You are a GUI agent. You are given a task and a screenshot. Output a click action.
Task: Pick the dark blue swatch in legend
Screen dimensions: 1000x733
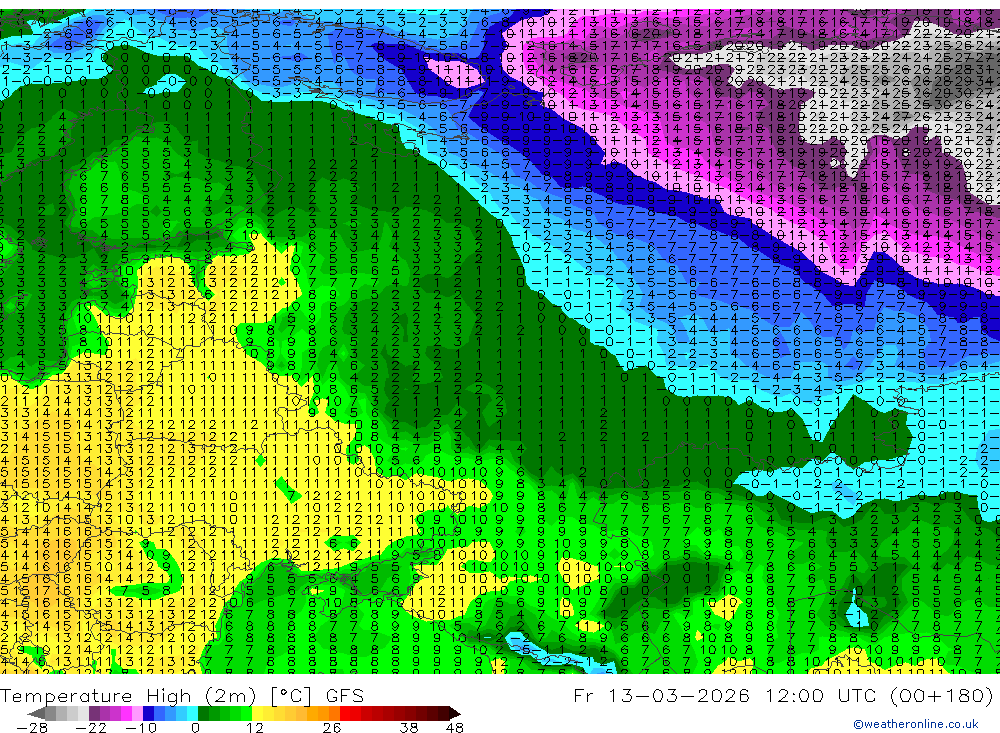[148, 714]
